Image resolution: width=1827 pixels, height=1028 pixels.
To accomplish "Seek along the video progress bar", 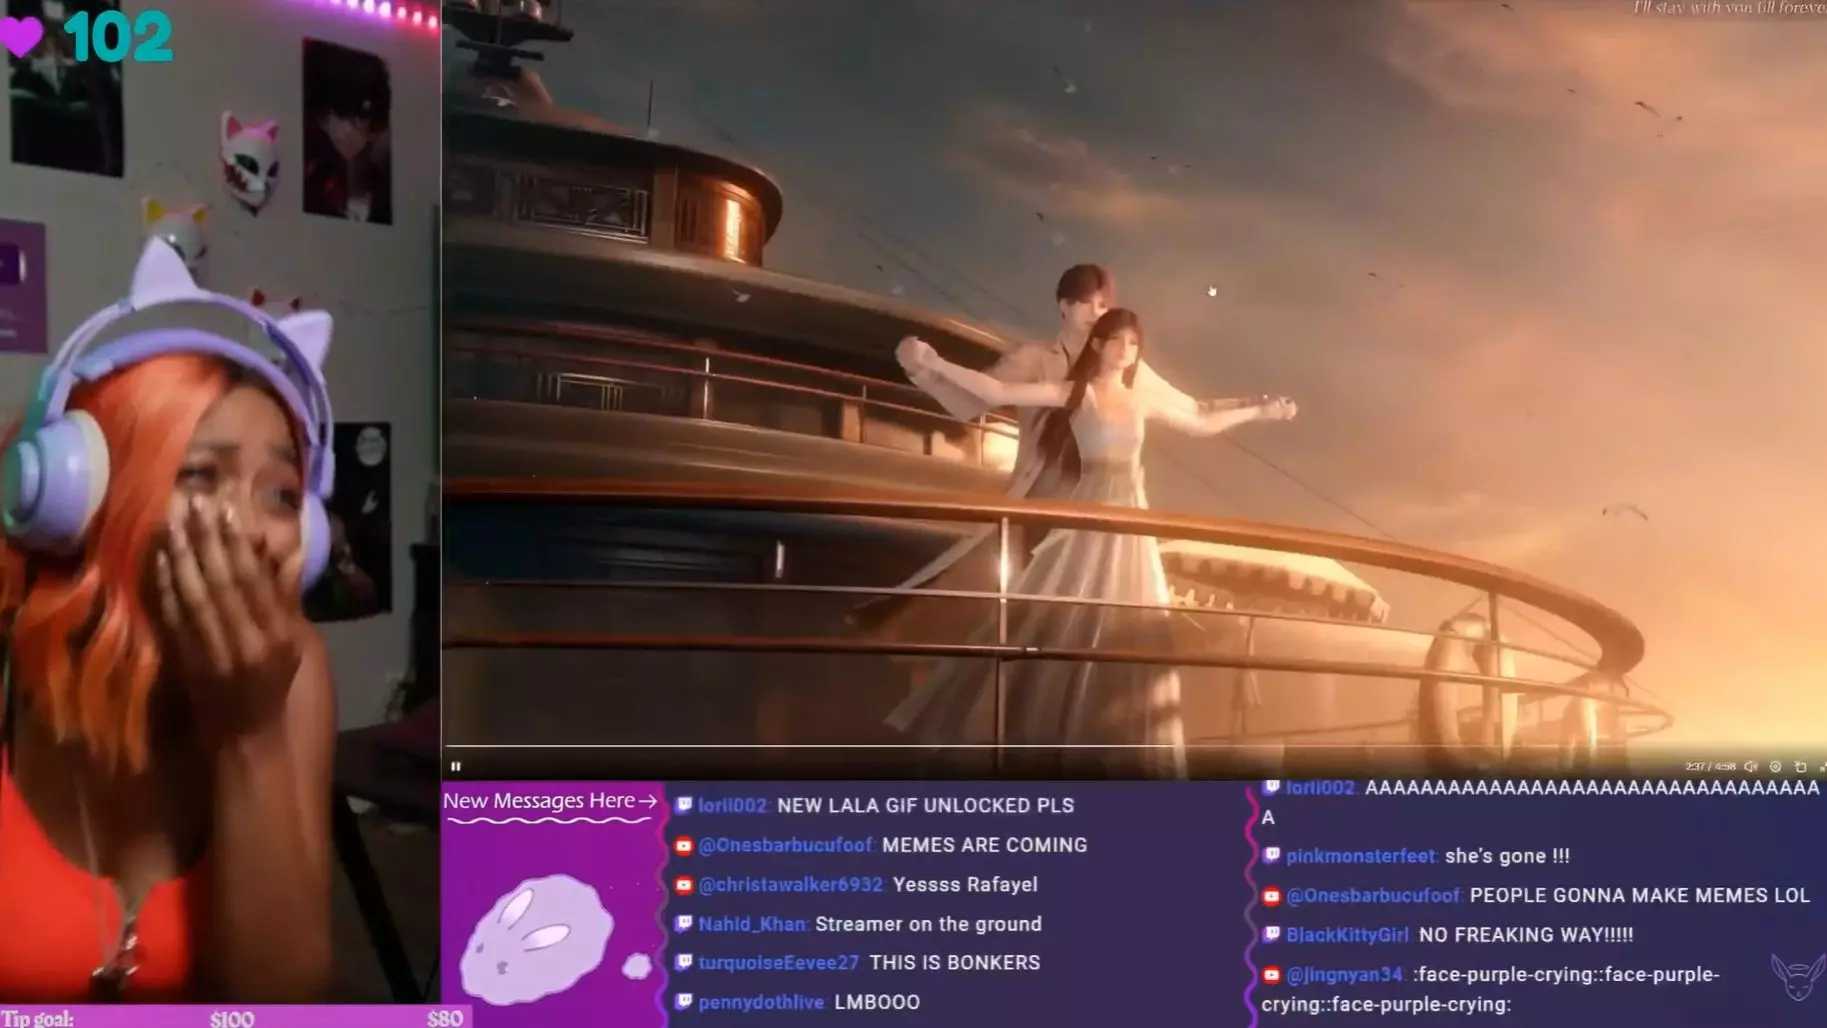I will tap(1134, 746).
